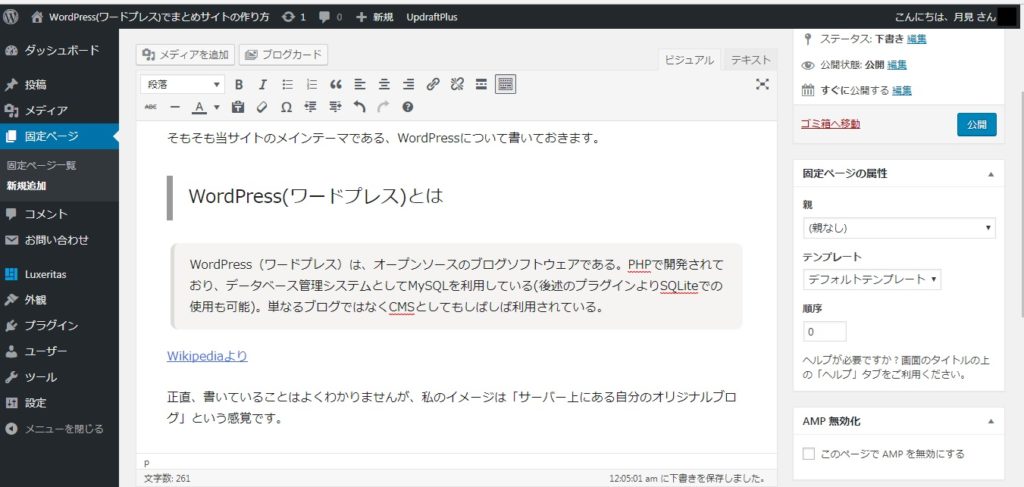Open keyboard shortcuts help icon
The height and width of the screenshot is (487, 1024).
pos(408,107)
